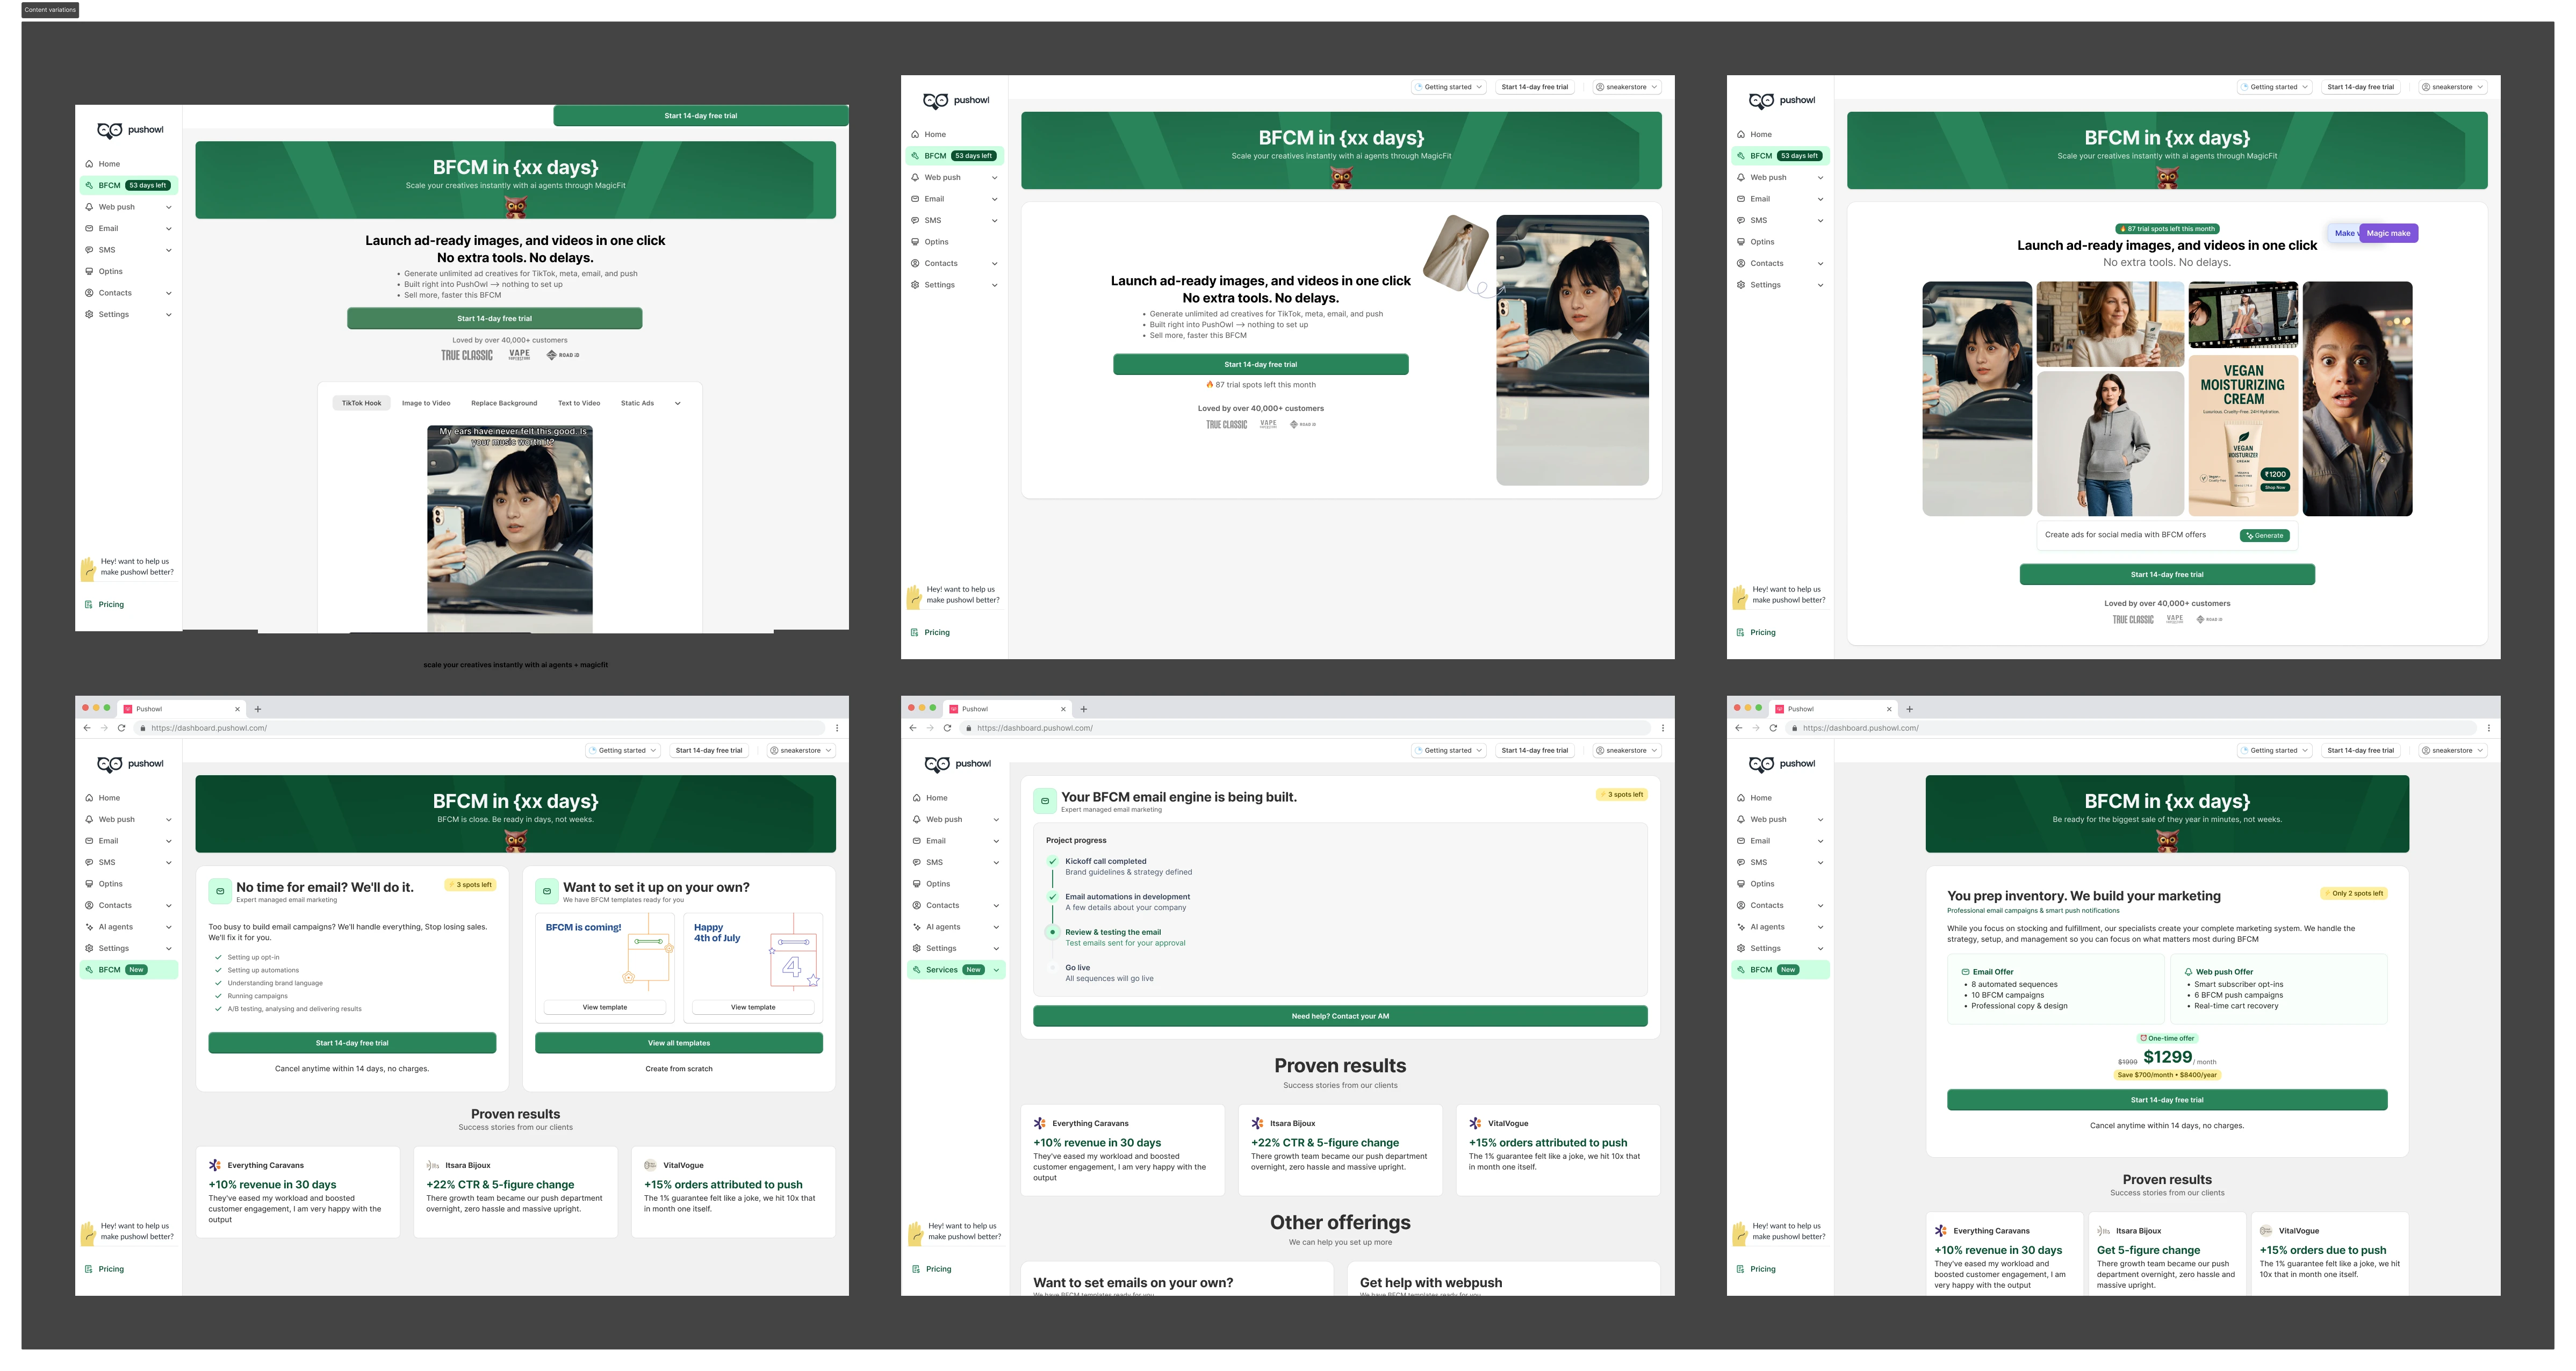Click the 'Kickoff call completed' green checkmark
The image size is (2576, 1371).
click(x=1052, y=861)
